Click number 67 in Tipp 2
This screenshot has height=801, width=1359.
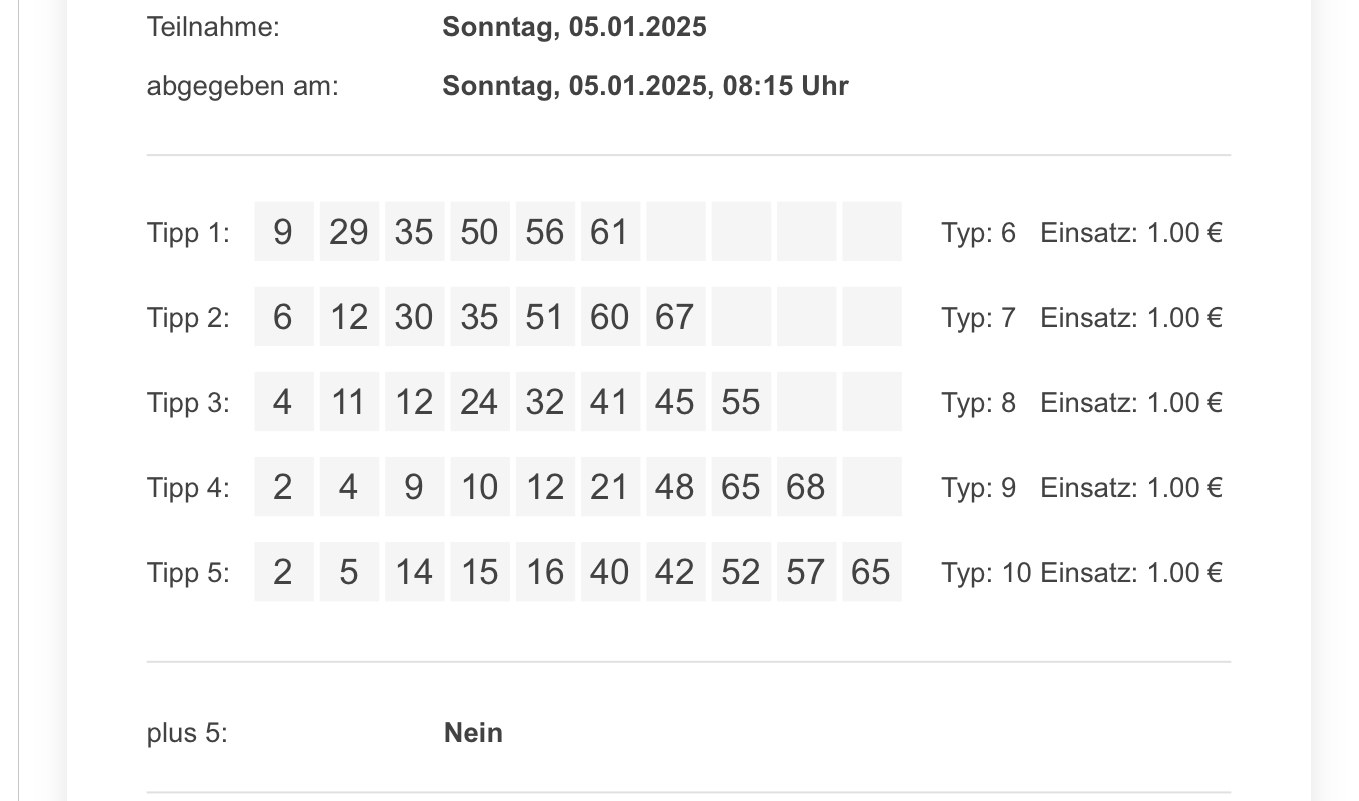tap(676, 317)
